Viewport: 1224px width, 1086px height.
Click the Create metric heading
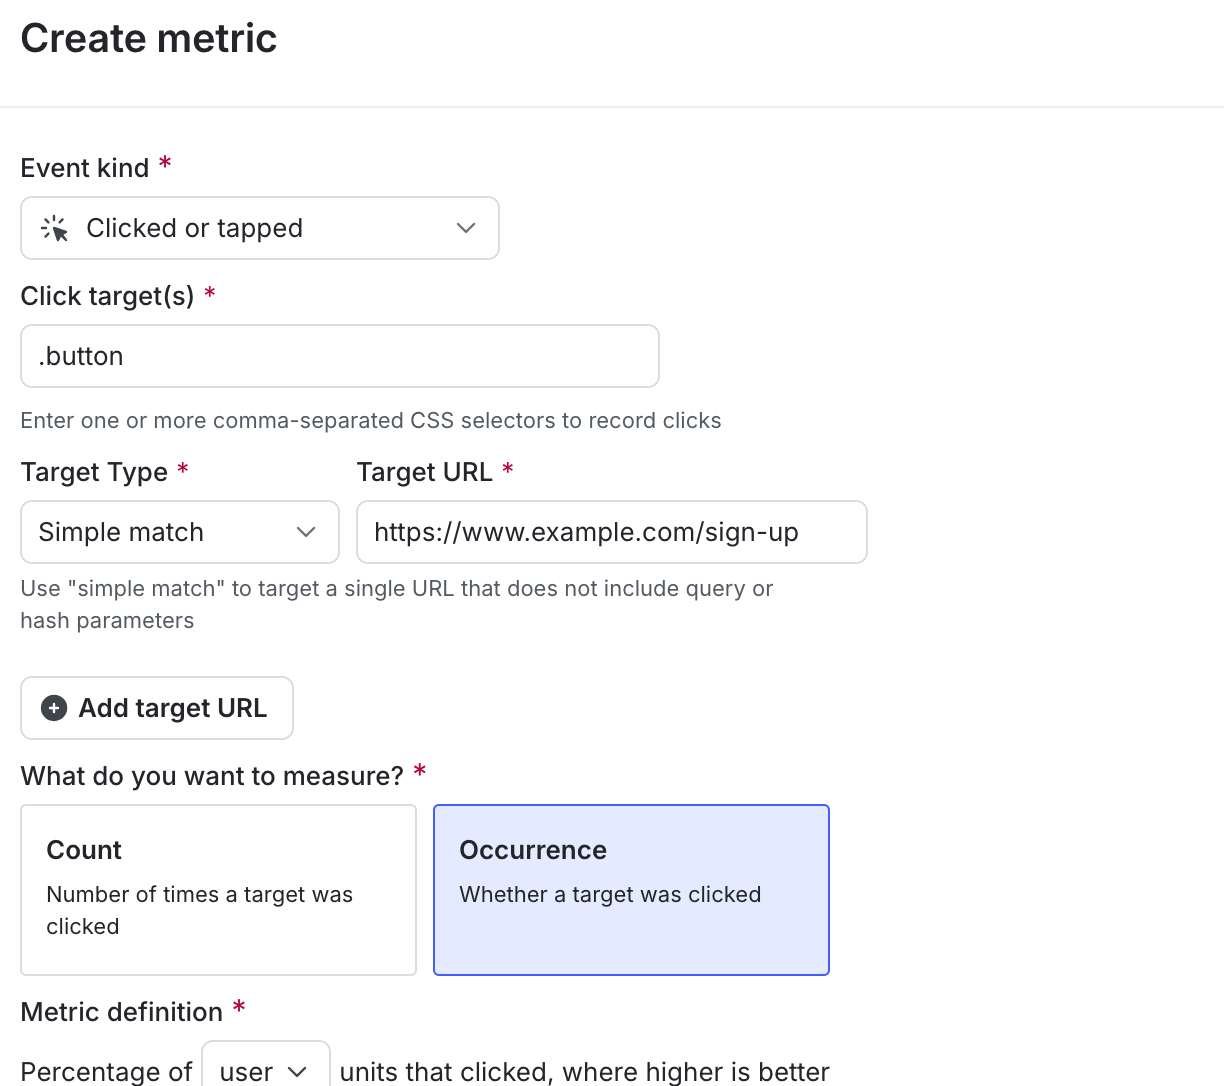coord(148,38)
